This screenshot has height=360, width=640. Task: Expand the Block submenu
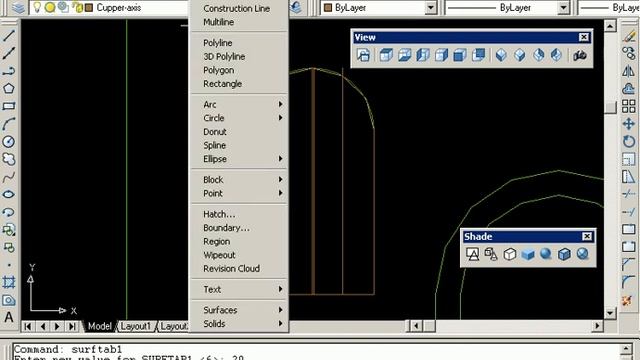240,180
